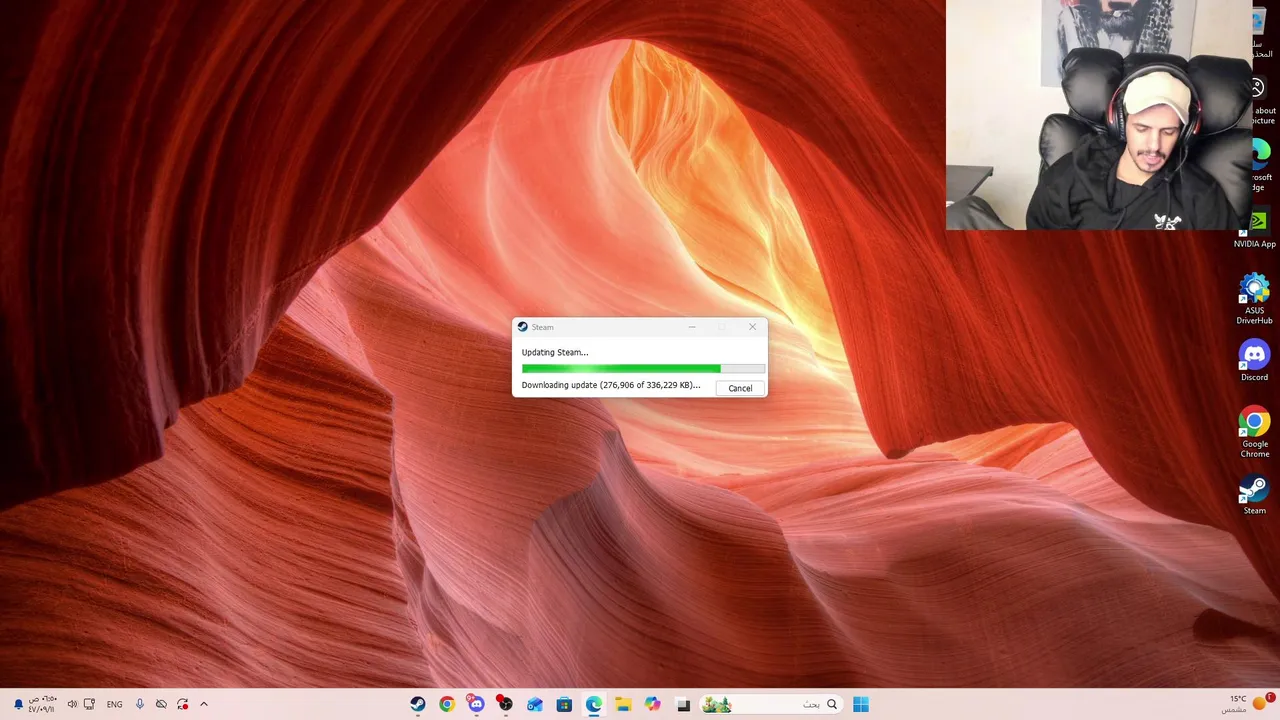Open OBS Studio from the taskbar
1280x720 pixels.
coord(505,704)
